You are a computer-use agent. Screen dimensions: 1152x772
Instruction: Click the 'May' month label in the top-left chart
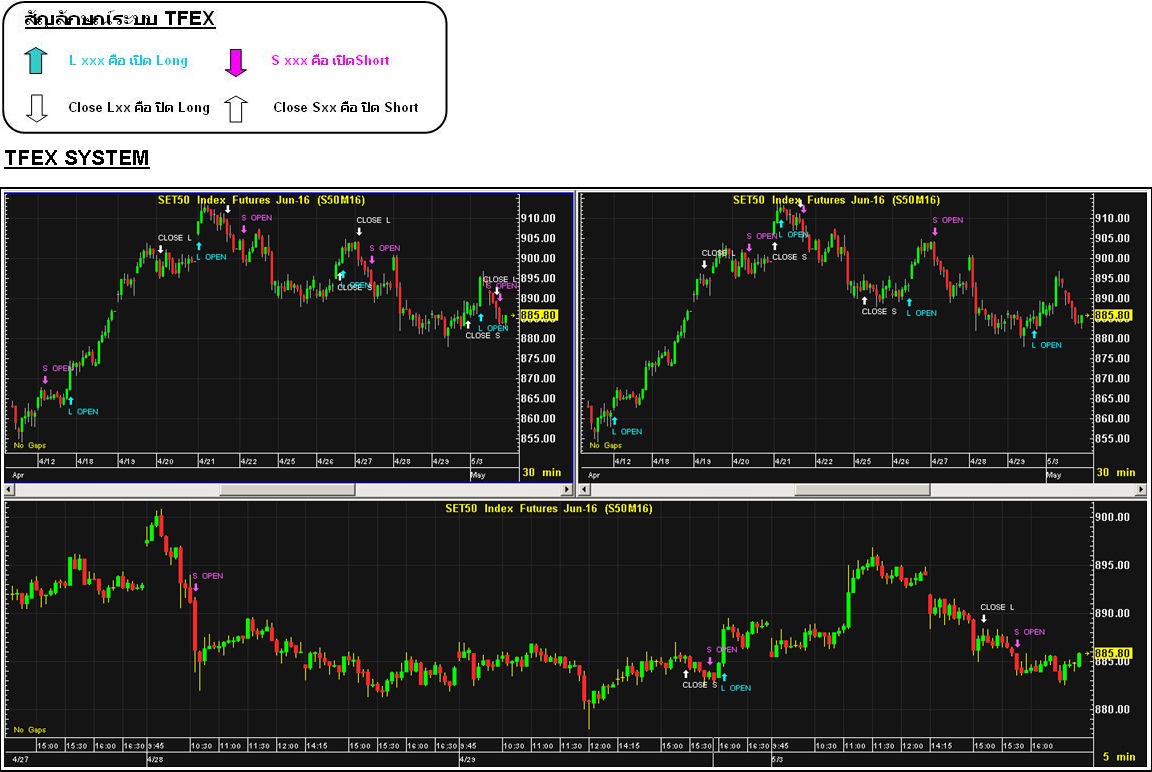[x=478, y=475]
